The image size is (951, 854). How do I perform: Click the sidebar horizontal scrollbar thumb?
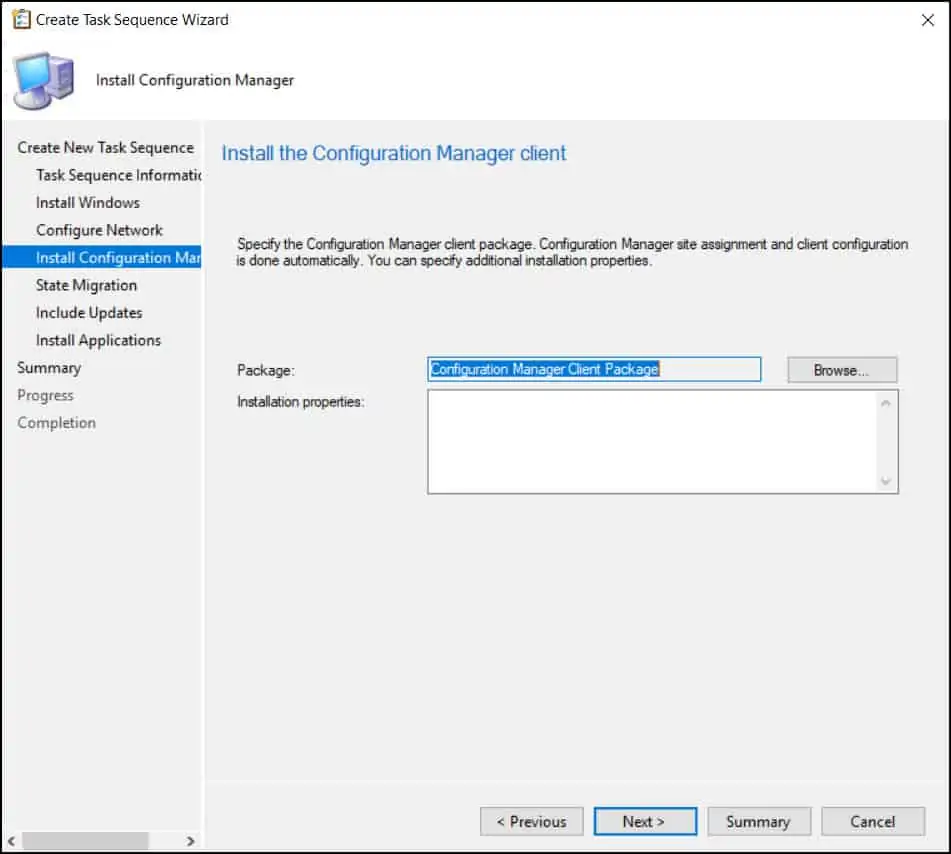pos(85,841)
